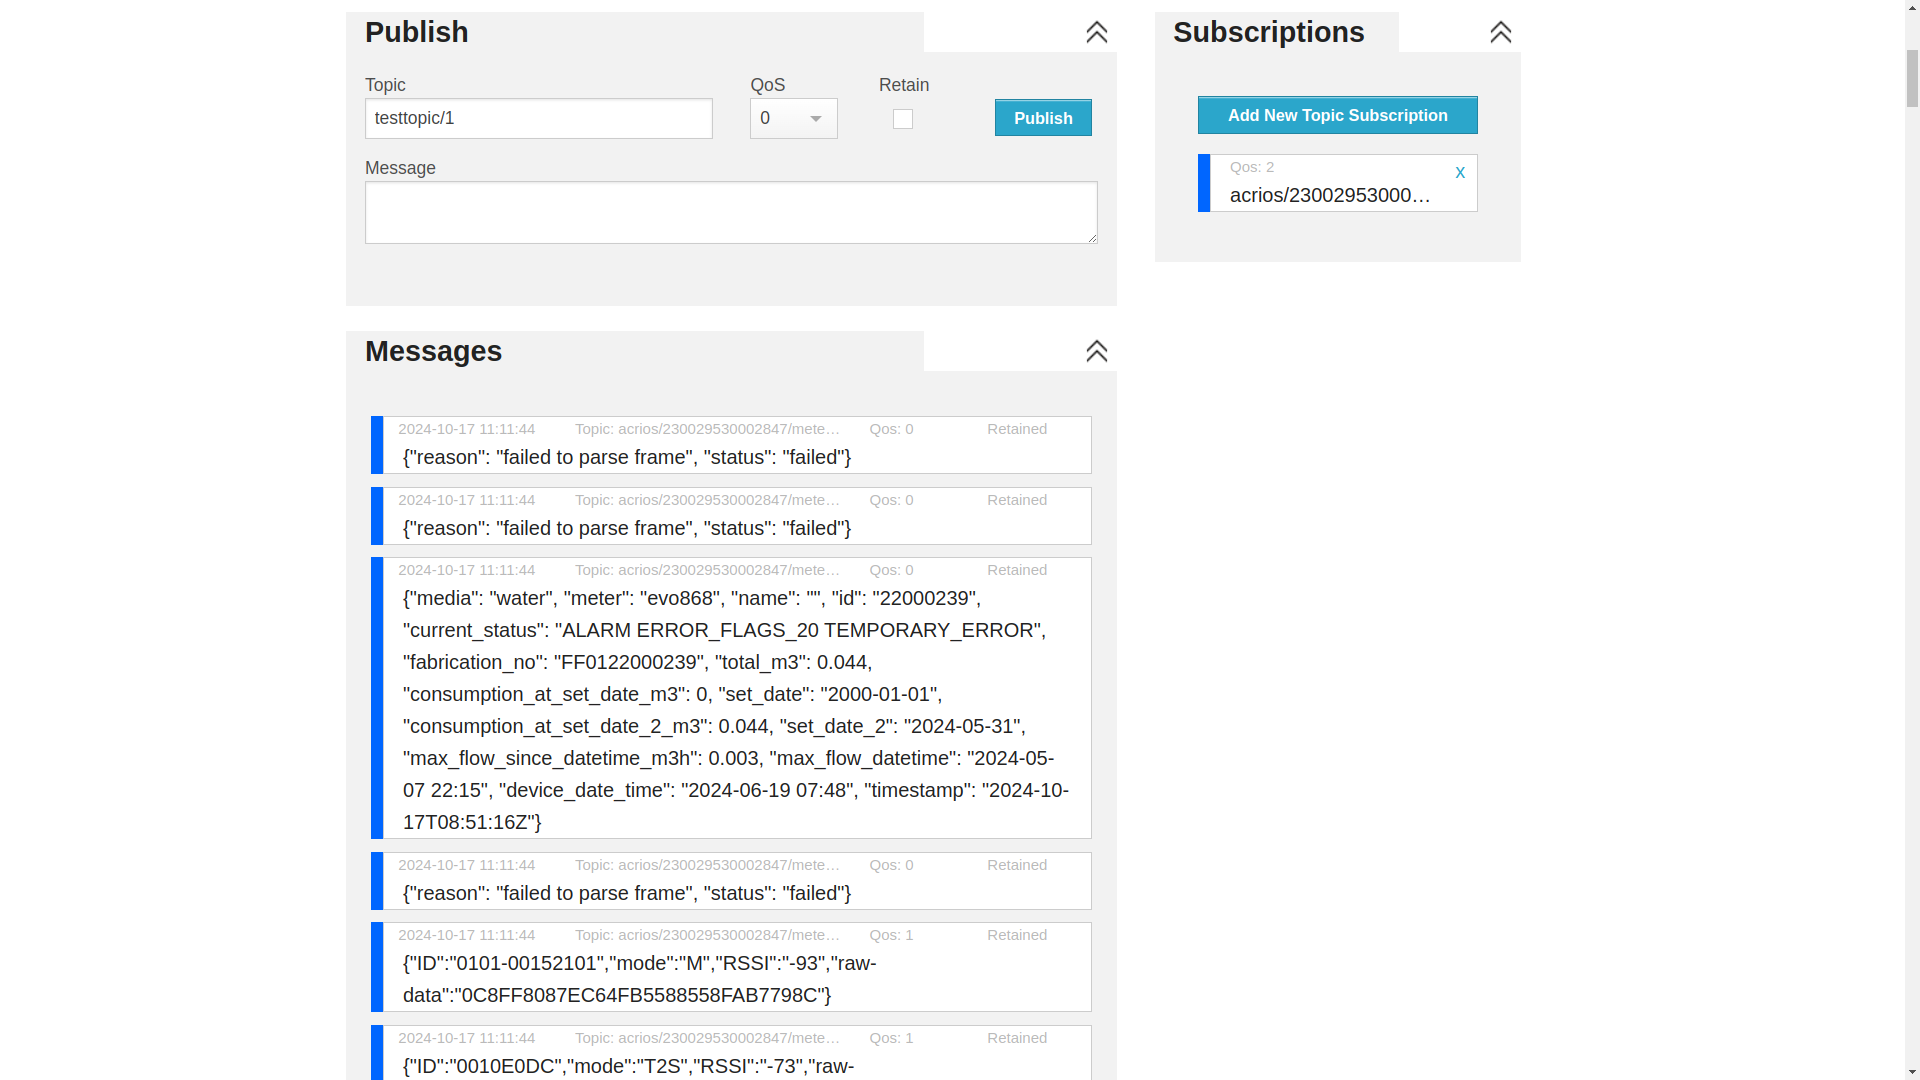Collapse the Subscriptions panel via chevron icon
This screenshot has height=1080, width=1920.
1500,32
